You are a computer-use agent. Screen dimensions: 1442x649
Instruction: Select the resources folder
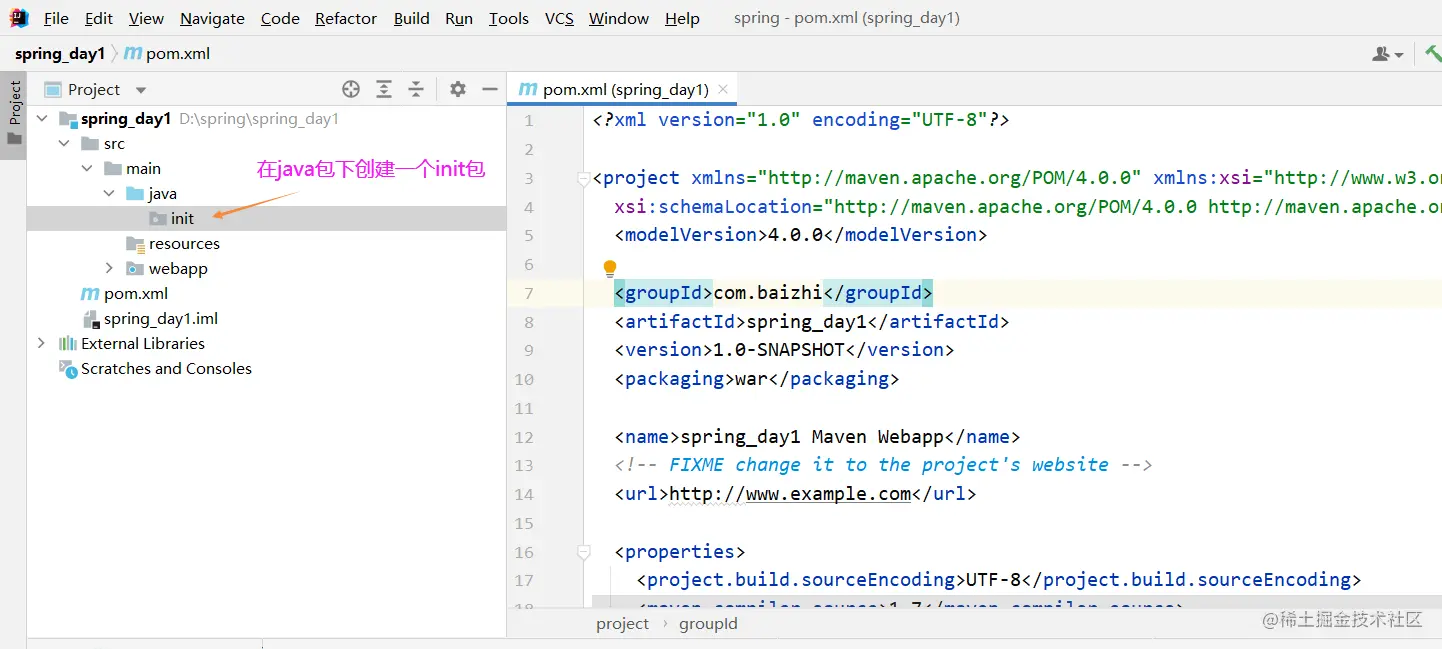point(184,243)
